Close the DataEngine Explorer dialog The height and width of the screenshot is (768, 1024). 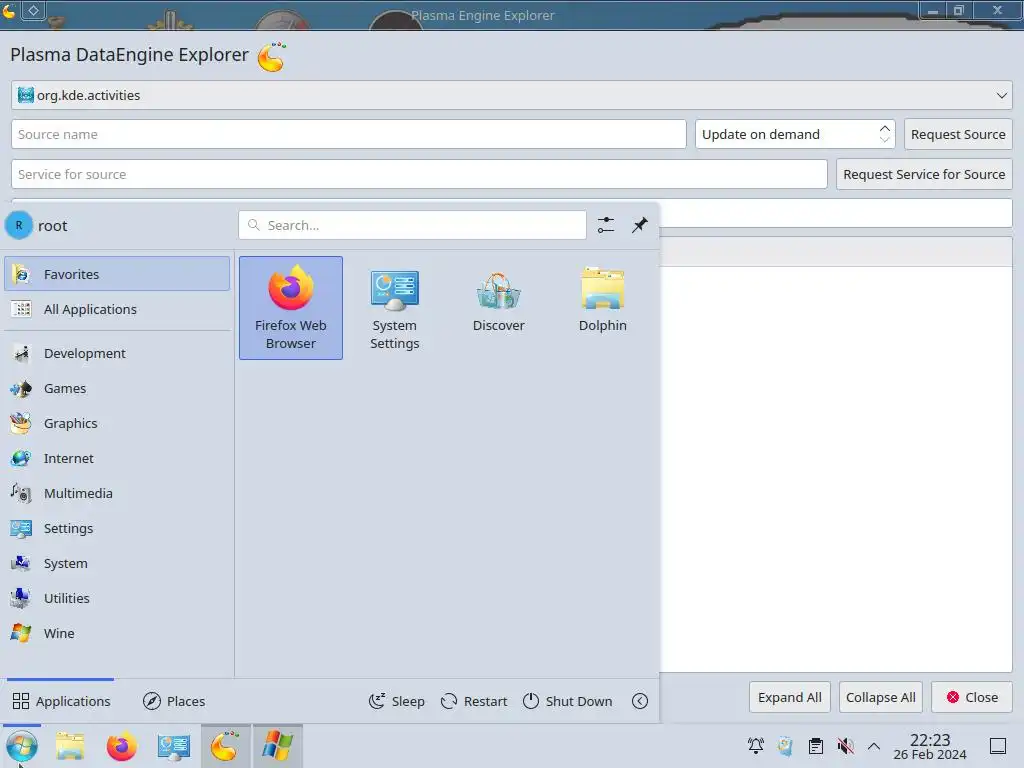[x=972, y=697]
